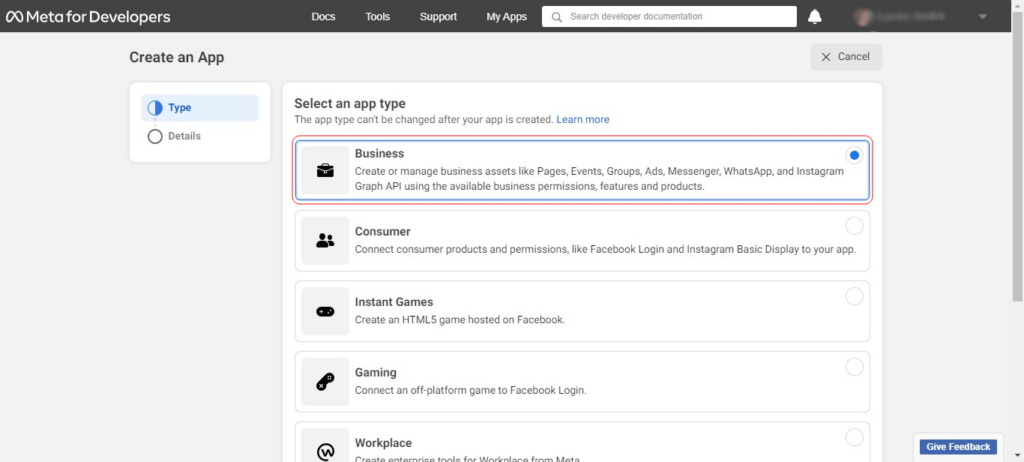The width and height of the screenshot is (1024, 462).
Task: Select the Business radio button
Action: [854, 156]
